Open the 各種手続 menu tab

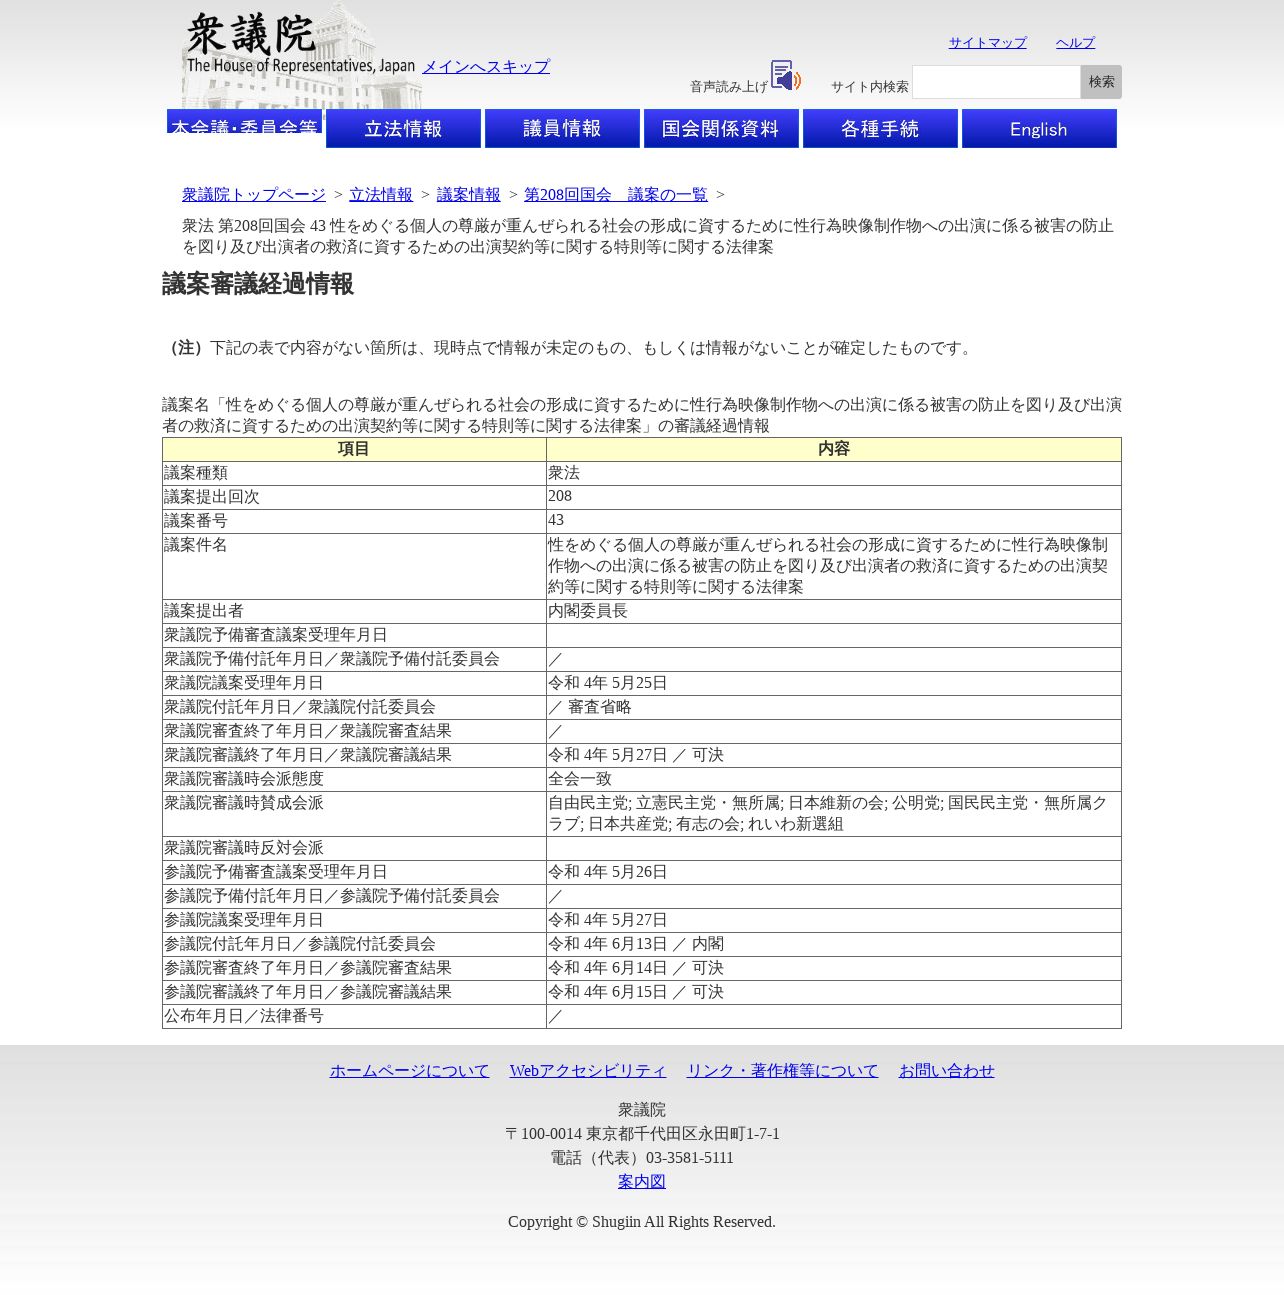pos(880,128)
